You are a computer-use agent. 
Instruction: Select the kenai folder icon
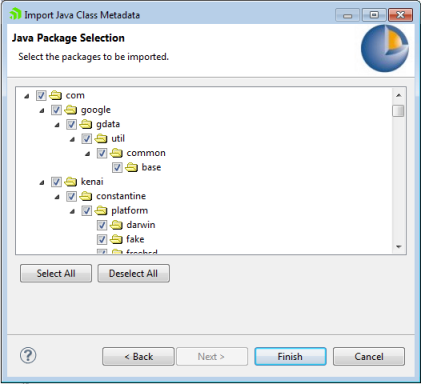(x=71, y=182)
